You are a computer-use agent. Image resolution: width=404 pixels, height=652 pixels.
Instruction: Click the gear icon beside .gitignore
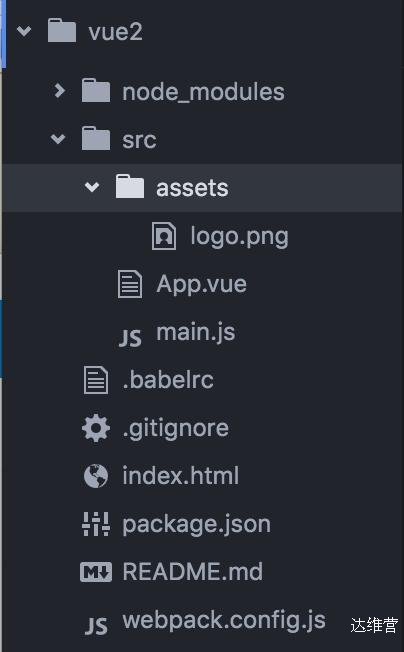(x=96, y=428)
